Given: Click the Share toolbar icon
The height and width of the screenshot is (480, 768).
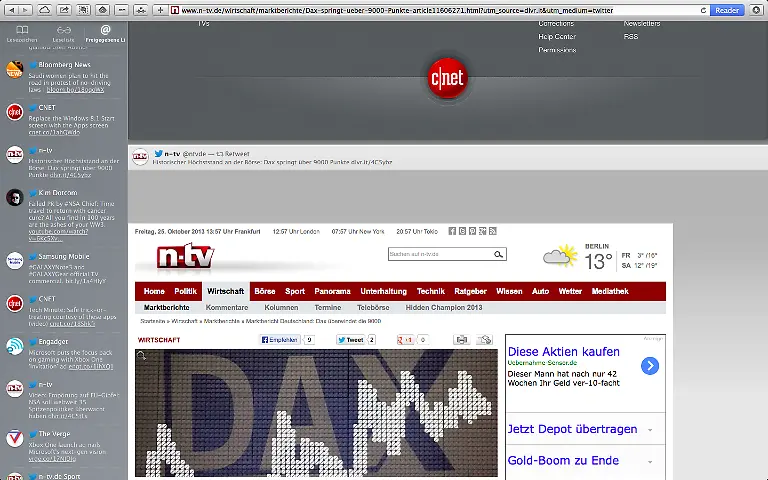Looking at the screenshot, I should [x=64, y=10].
